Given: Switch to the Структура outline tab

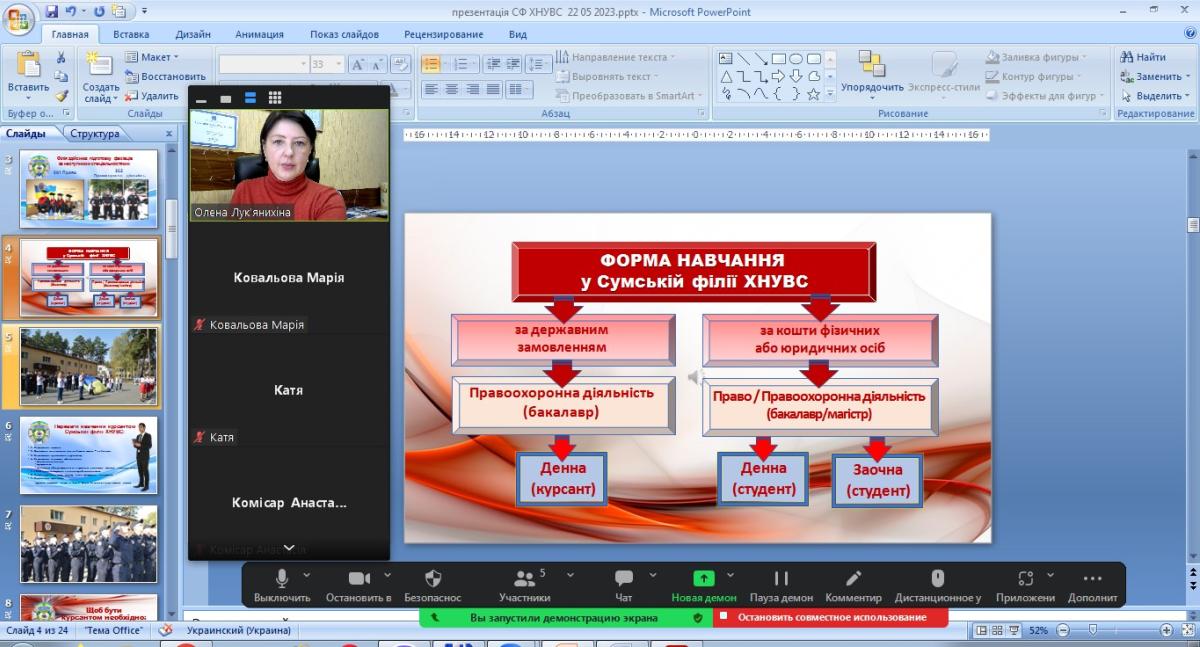Looking at the screenshot, I should pos(95,134).
